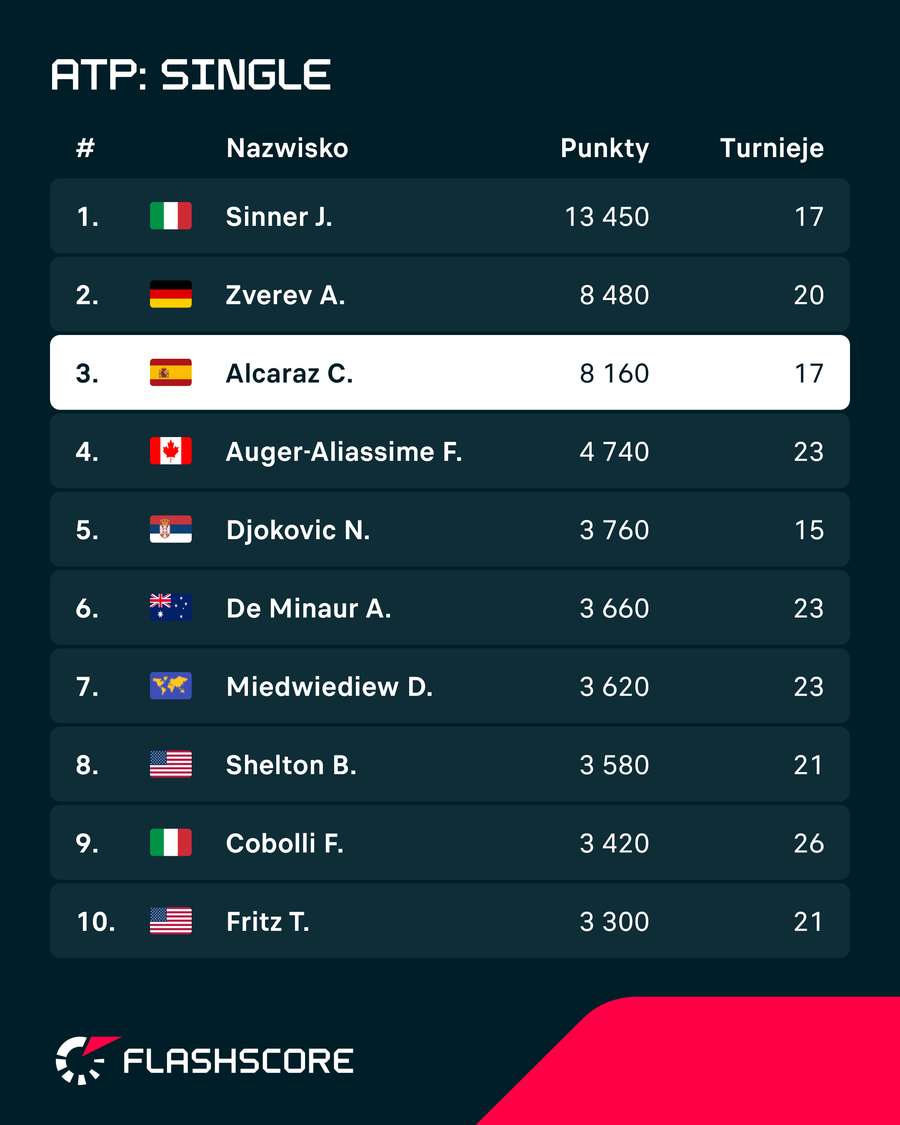900x1125 pixels.
Task: Click Sinner's 13 450 points value
Action: pos(607,217)
